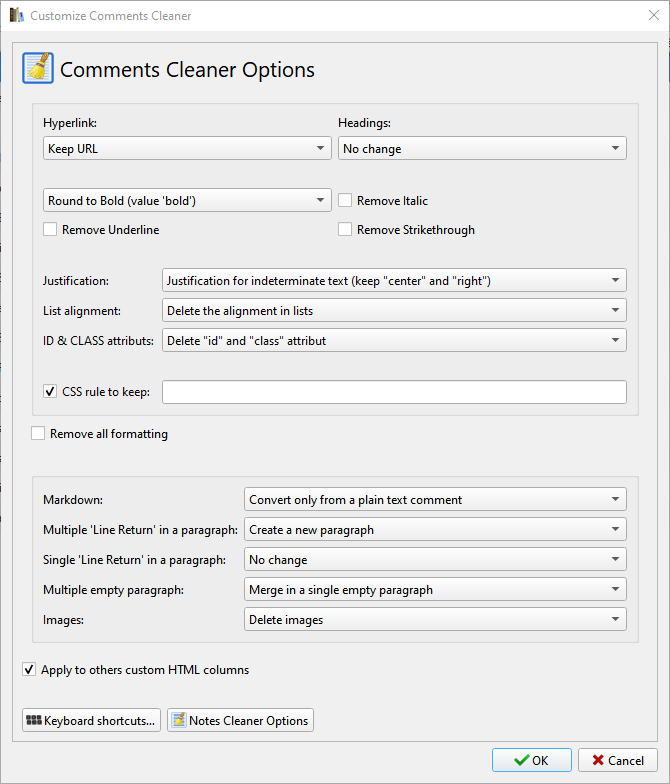
Task: Expand the Images dropdown showing Delete images
Action: [435, 620]
